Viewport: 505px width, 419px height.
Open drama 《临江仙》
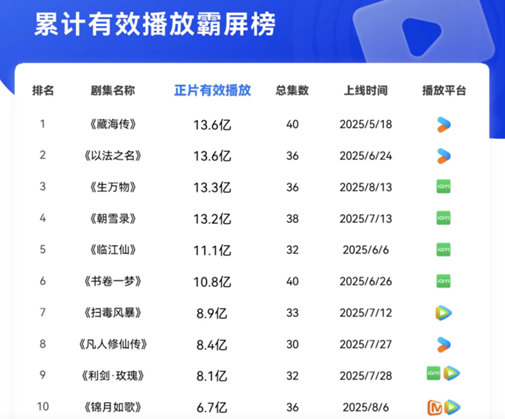[113, 250]
